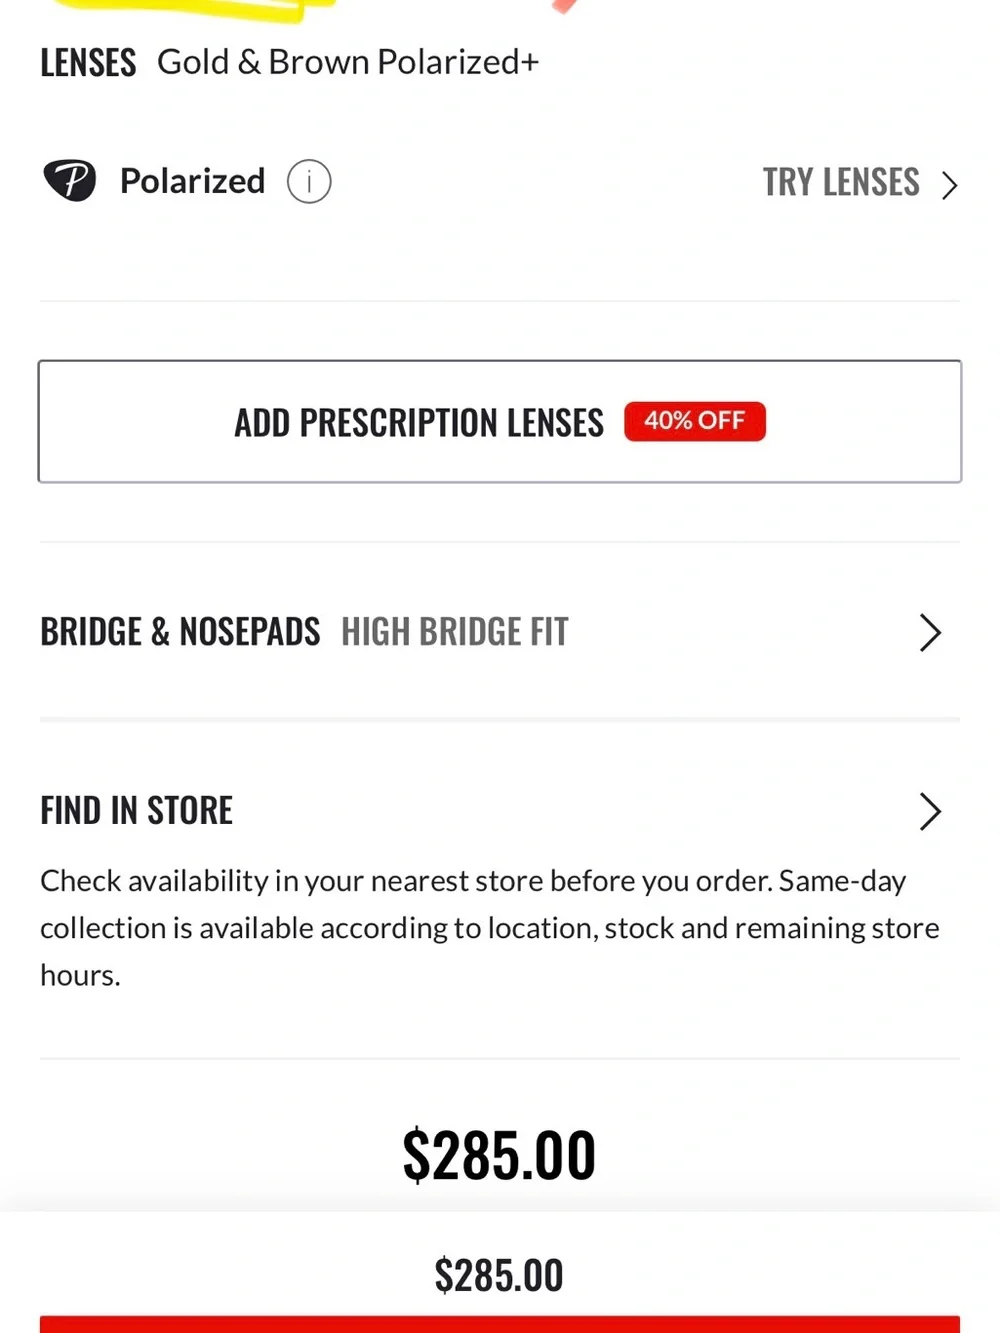This screenshot has height=1333, width=1000.
Task: Select the FIND IN STORE heading
Action: pyautogui.click(x=137, y=810)
